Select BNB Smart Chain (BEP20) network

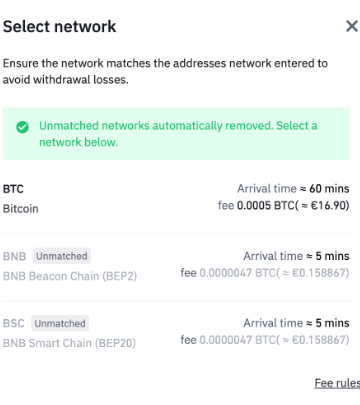[69, 343]
